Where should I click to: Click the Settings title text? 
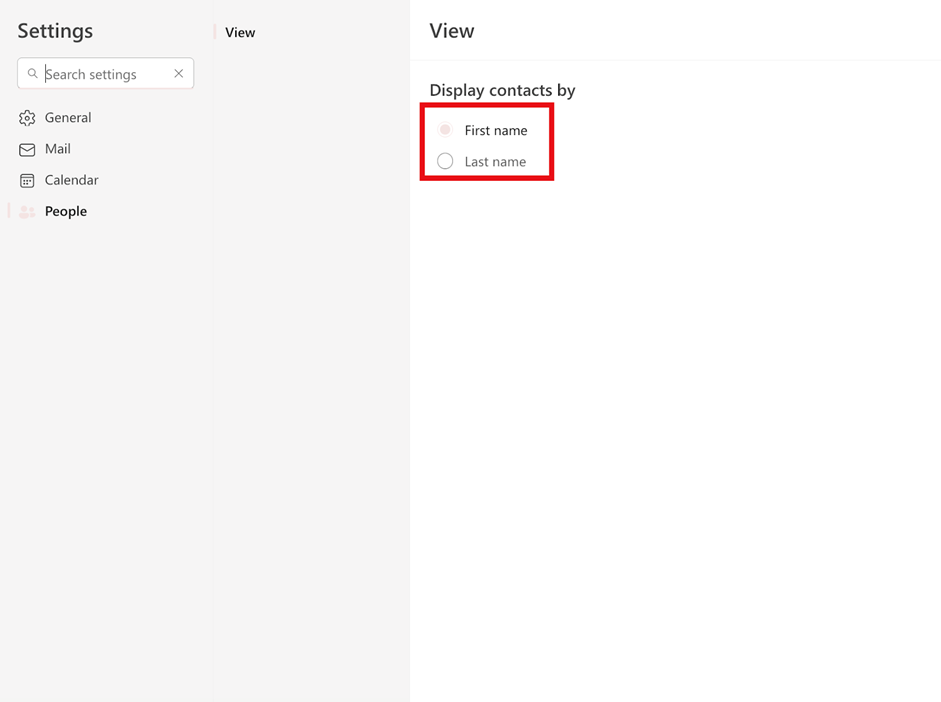(55, 31)
